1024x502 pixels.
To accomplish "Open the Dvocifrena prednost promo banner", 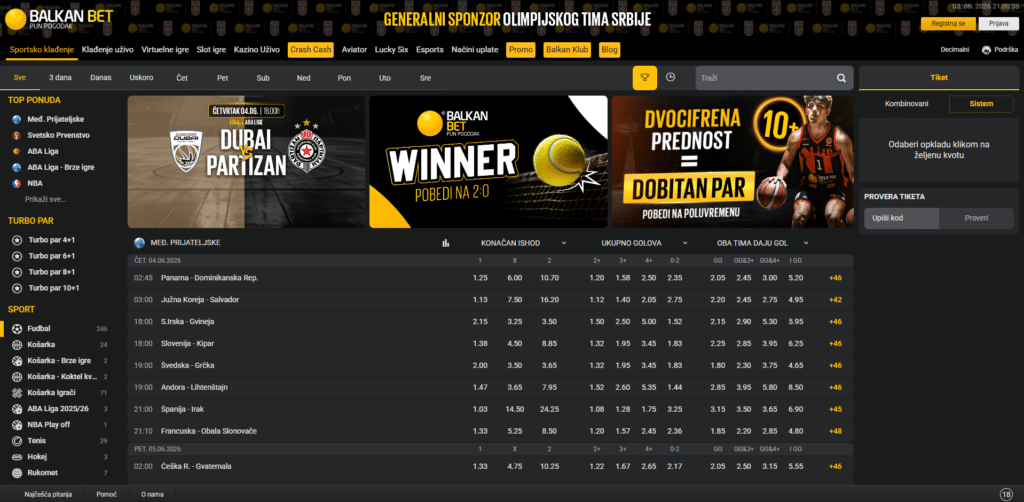I will [733, 162].
